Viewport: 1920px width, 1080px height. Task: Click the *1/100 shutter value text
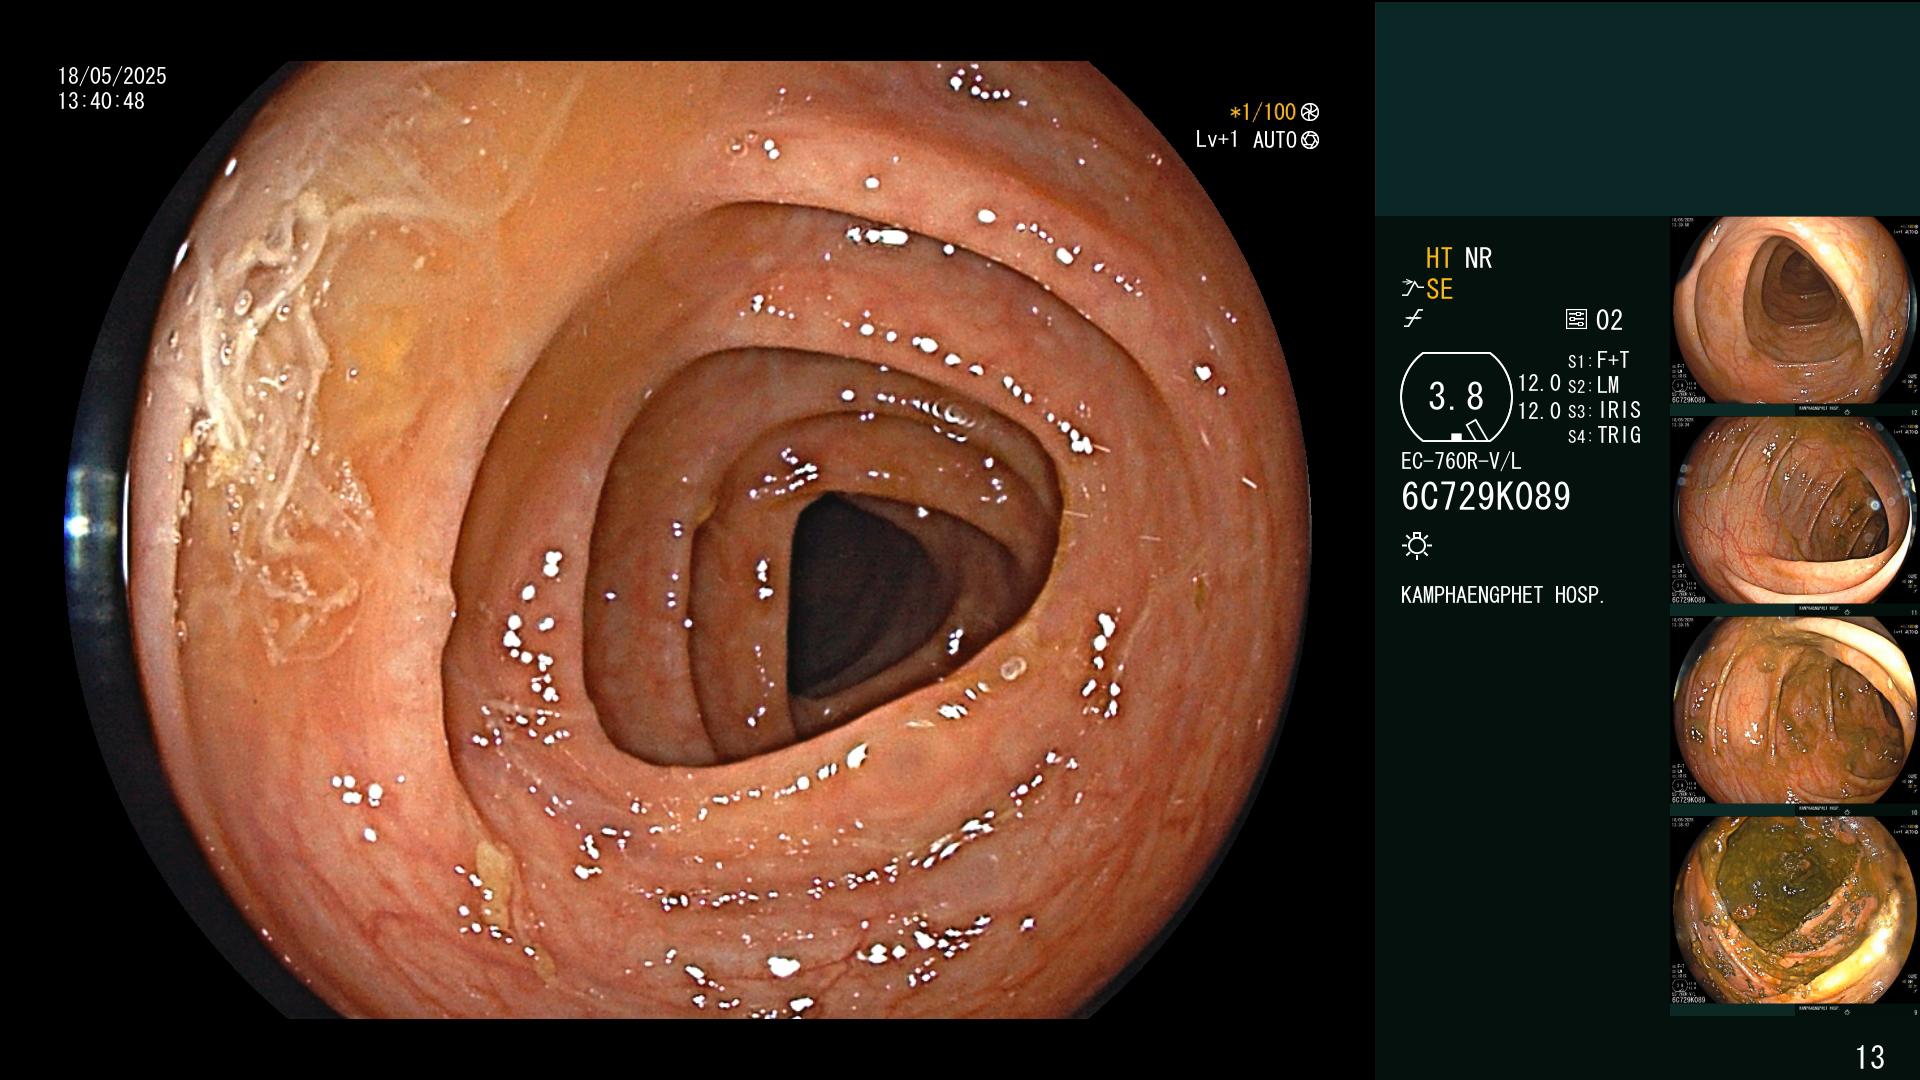tap(1262, 112)
